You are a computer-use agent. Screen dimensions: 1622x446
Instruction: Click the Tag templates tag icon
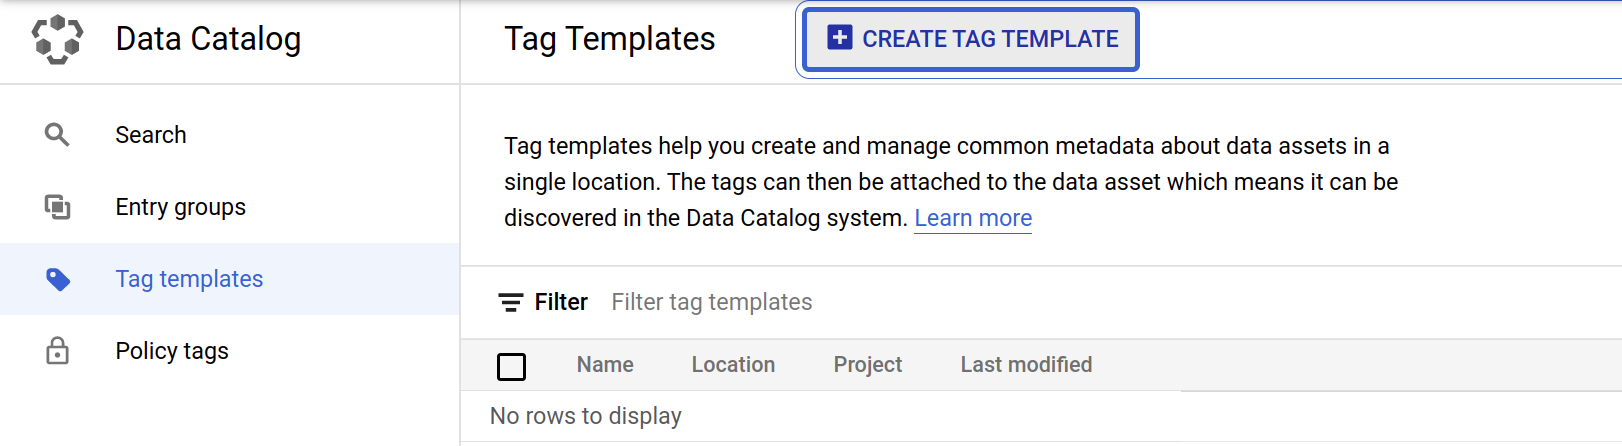(x=58, y=279)
